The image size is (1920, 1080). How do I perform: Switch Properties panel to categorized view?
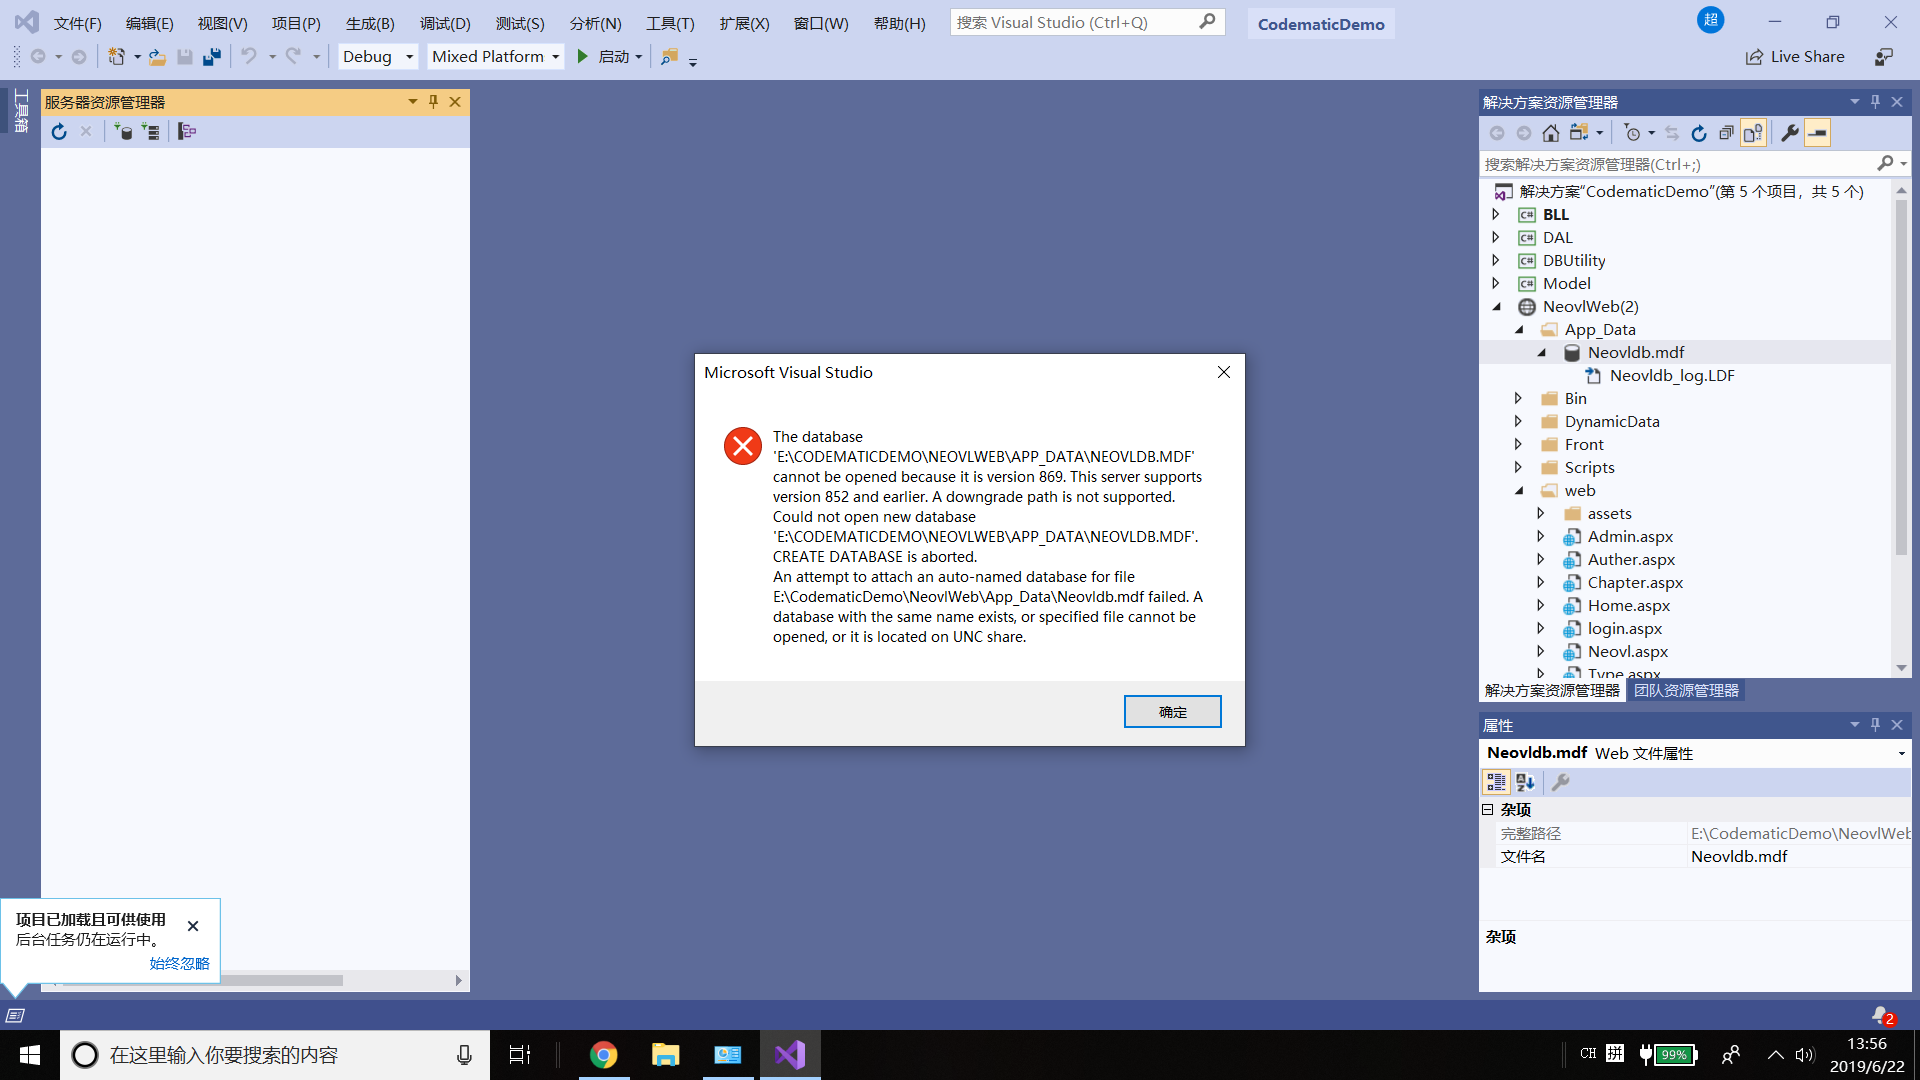tap(1497, 782)
